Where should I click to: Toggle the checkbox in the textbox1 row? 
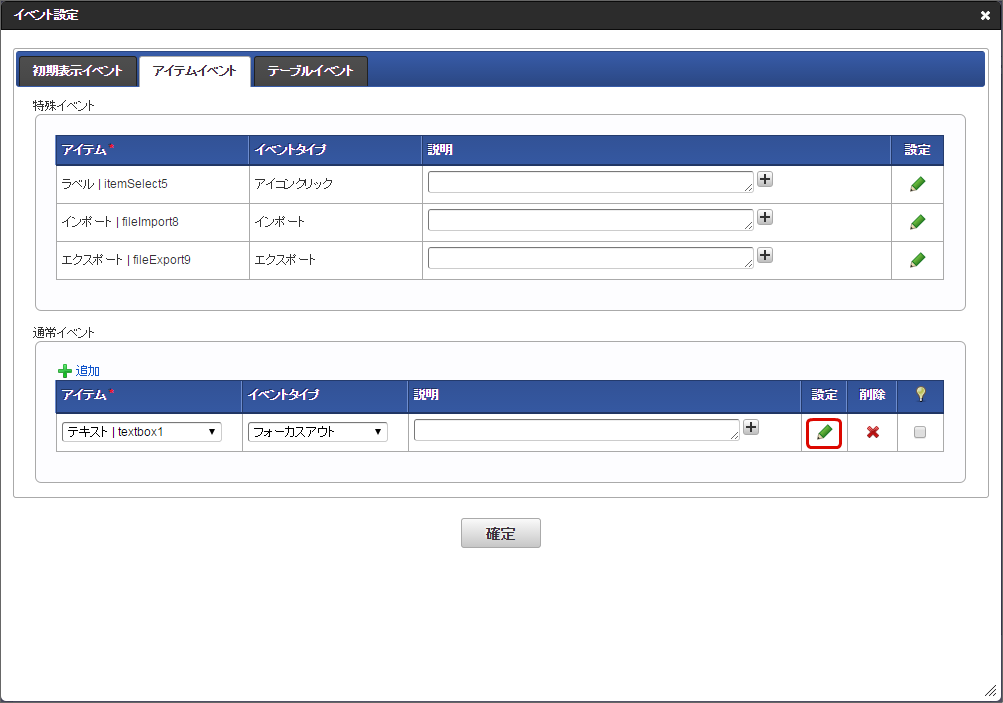tap(920, 432)
